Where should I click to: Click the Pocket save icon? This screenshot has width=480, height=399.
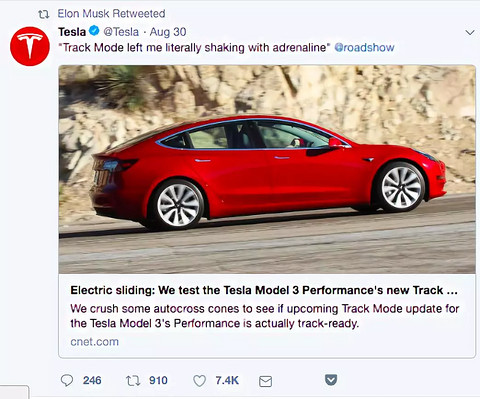point(331,380)
